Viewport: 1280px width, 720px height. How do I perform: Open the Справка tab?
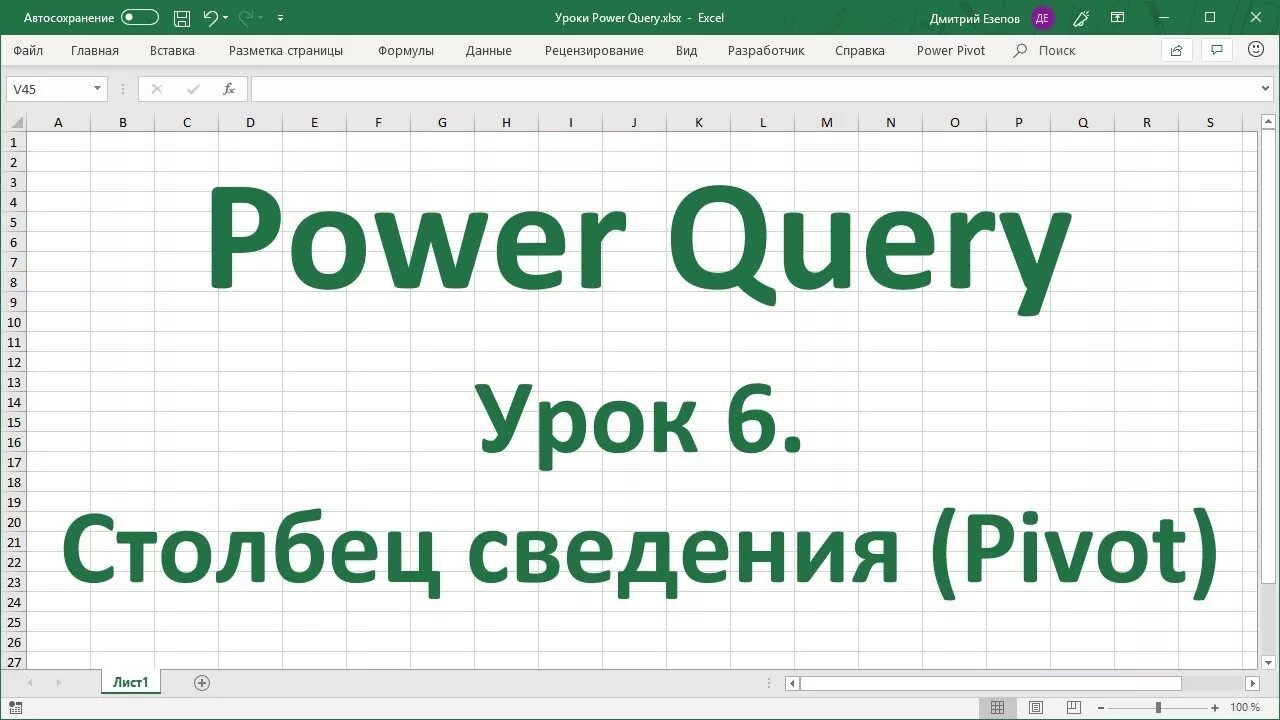pyautogui.click(x=860, y=51)
